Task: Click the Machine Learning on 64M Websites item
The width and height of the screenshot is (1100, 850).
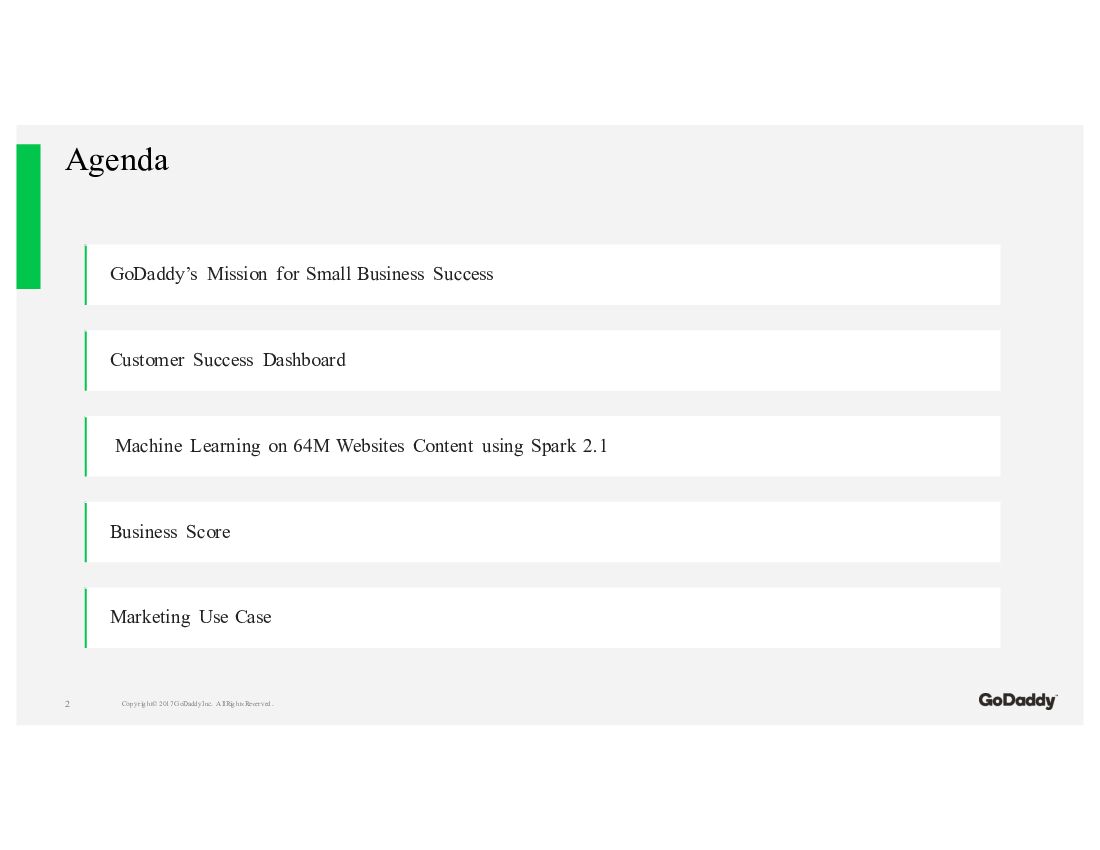Action: click(x=361, y=446)
